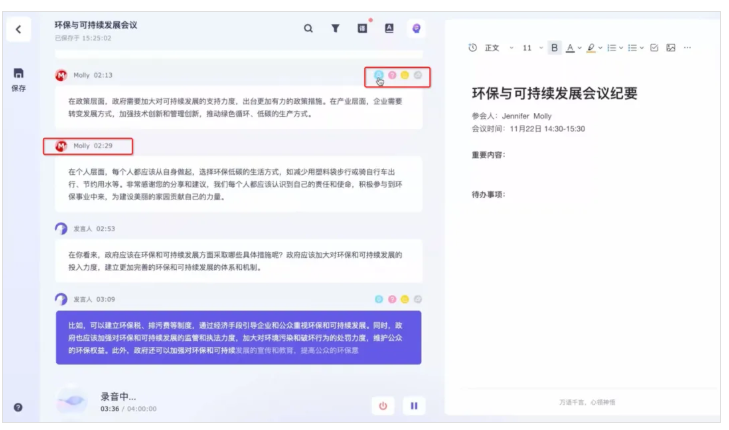Image resolution: width=729 pixels, height=430 pixels.
Task: Click the history clock icon in editor toolbar
Action: point(472,47)
